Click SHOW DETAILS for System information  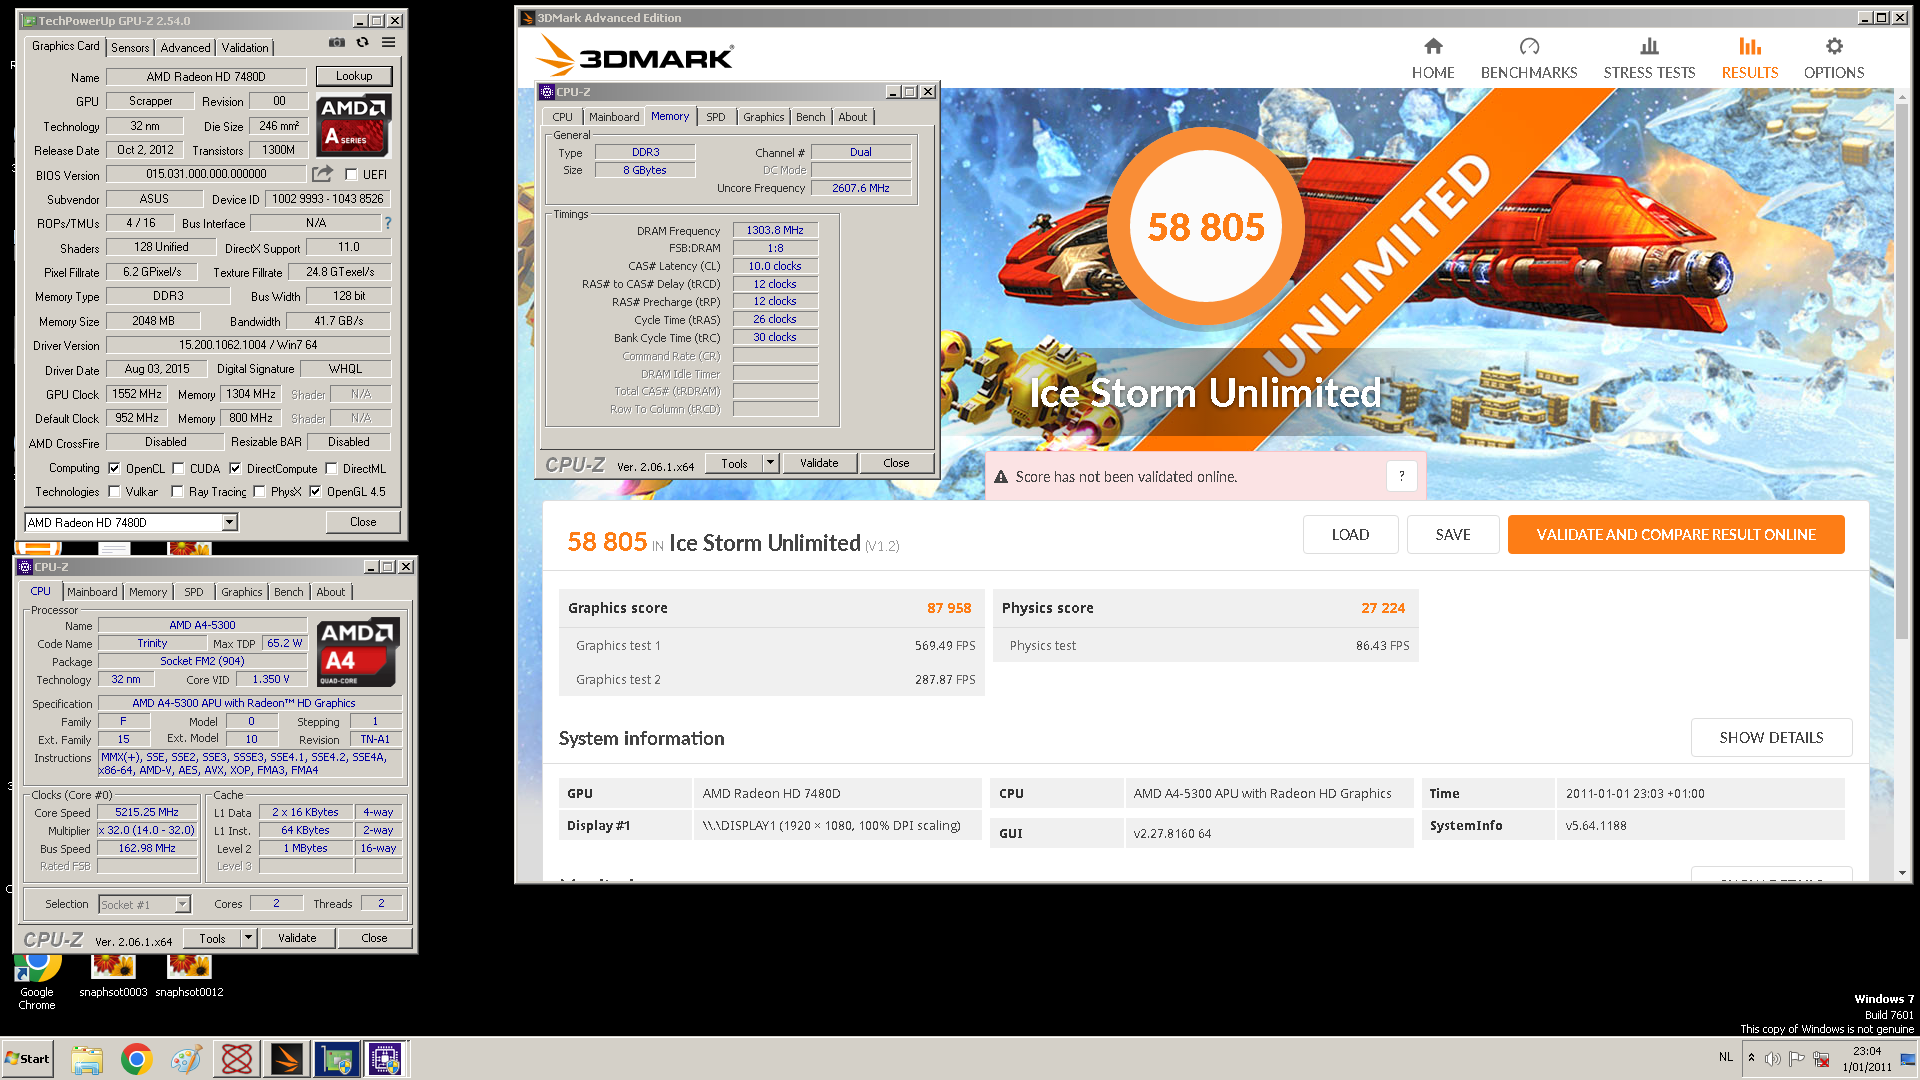1771,738
